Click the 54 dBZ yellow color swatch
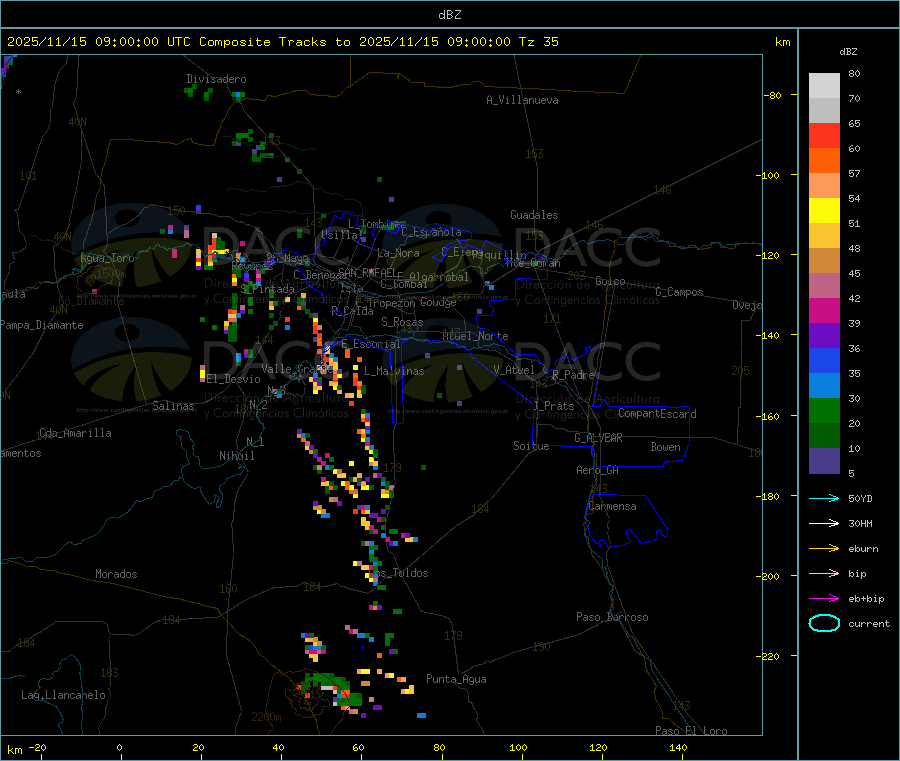 point(824,211)
